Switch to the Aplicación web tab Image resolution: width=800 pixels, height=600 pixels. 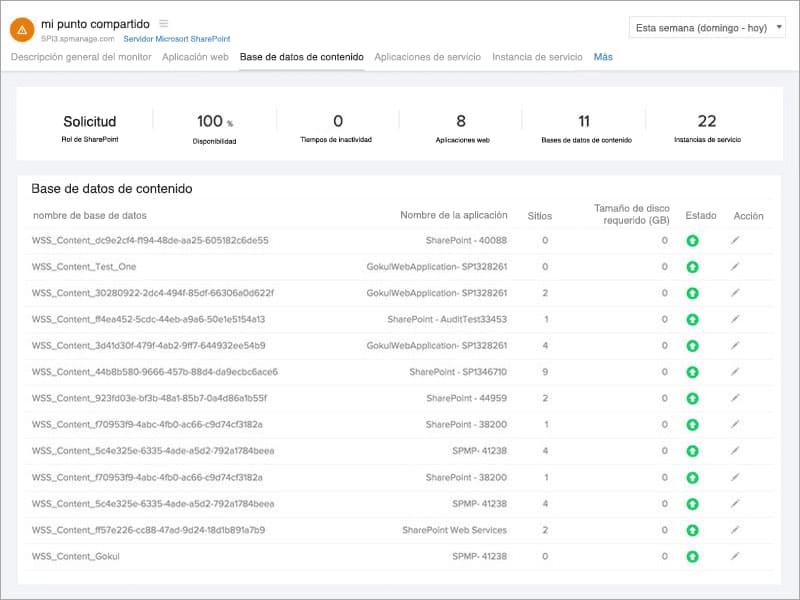point(199,58)
